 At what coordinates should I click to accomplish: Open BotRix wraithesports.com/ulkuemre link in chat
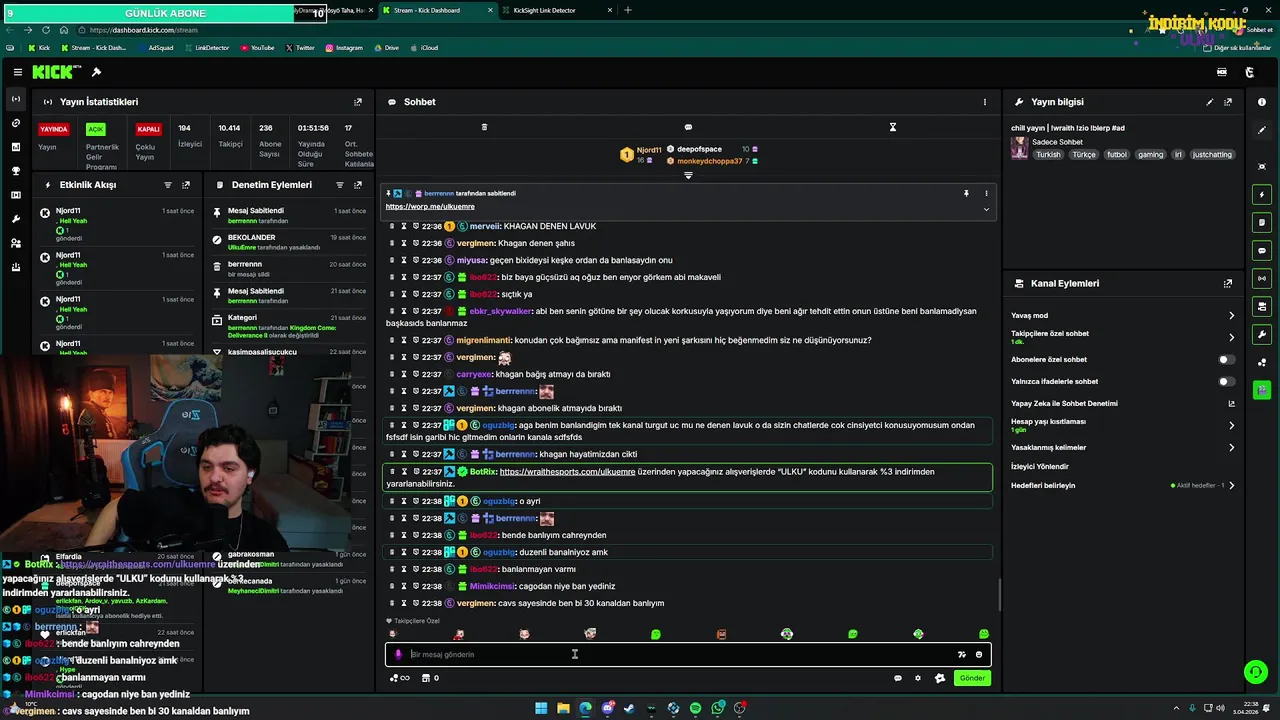[567, 472]
